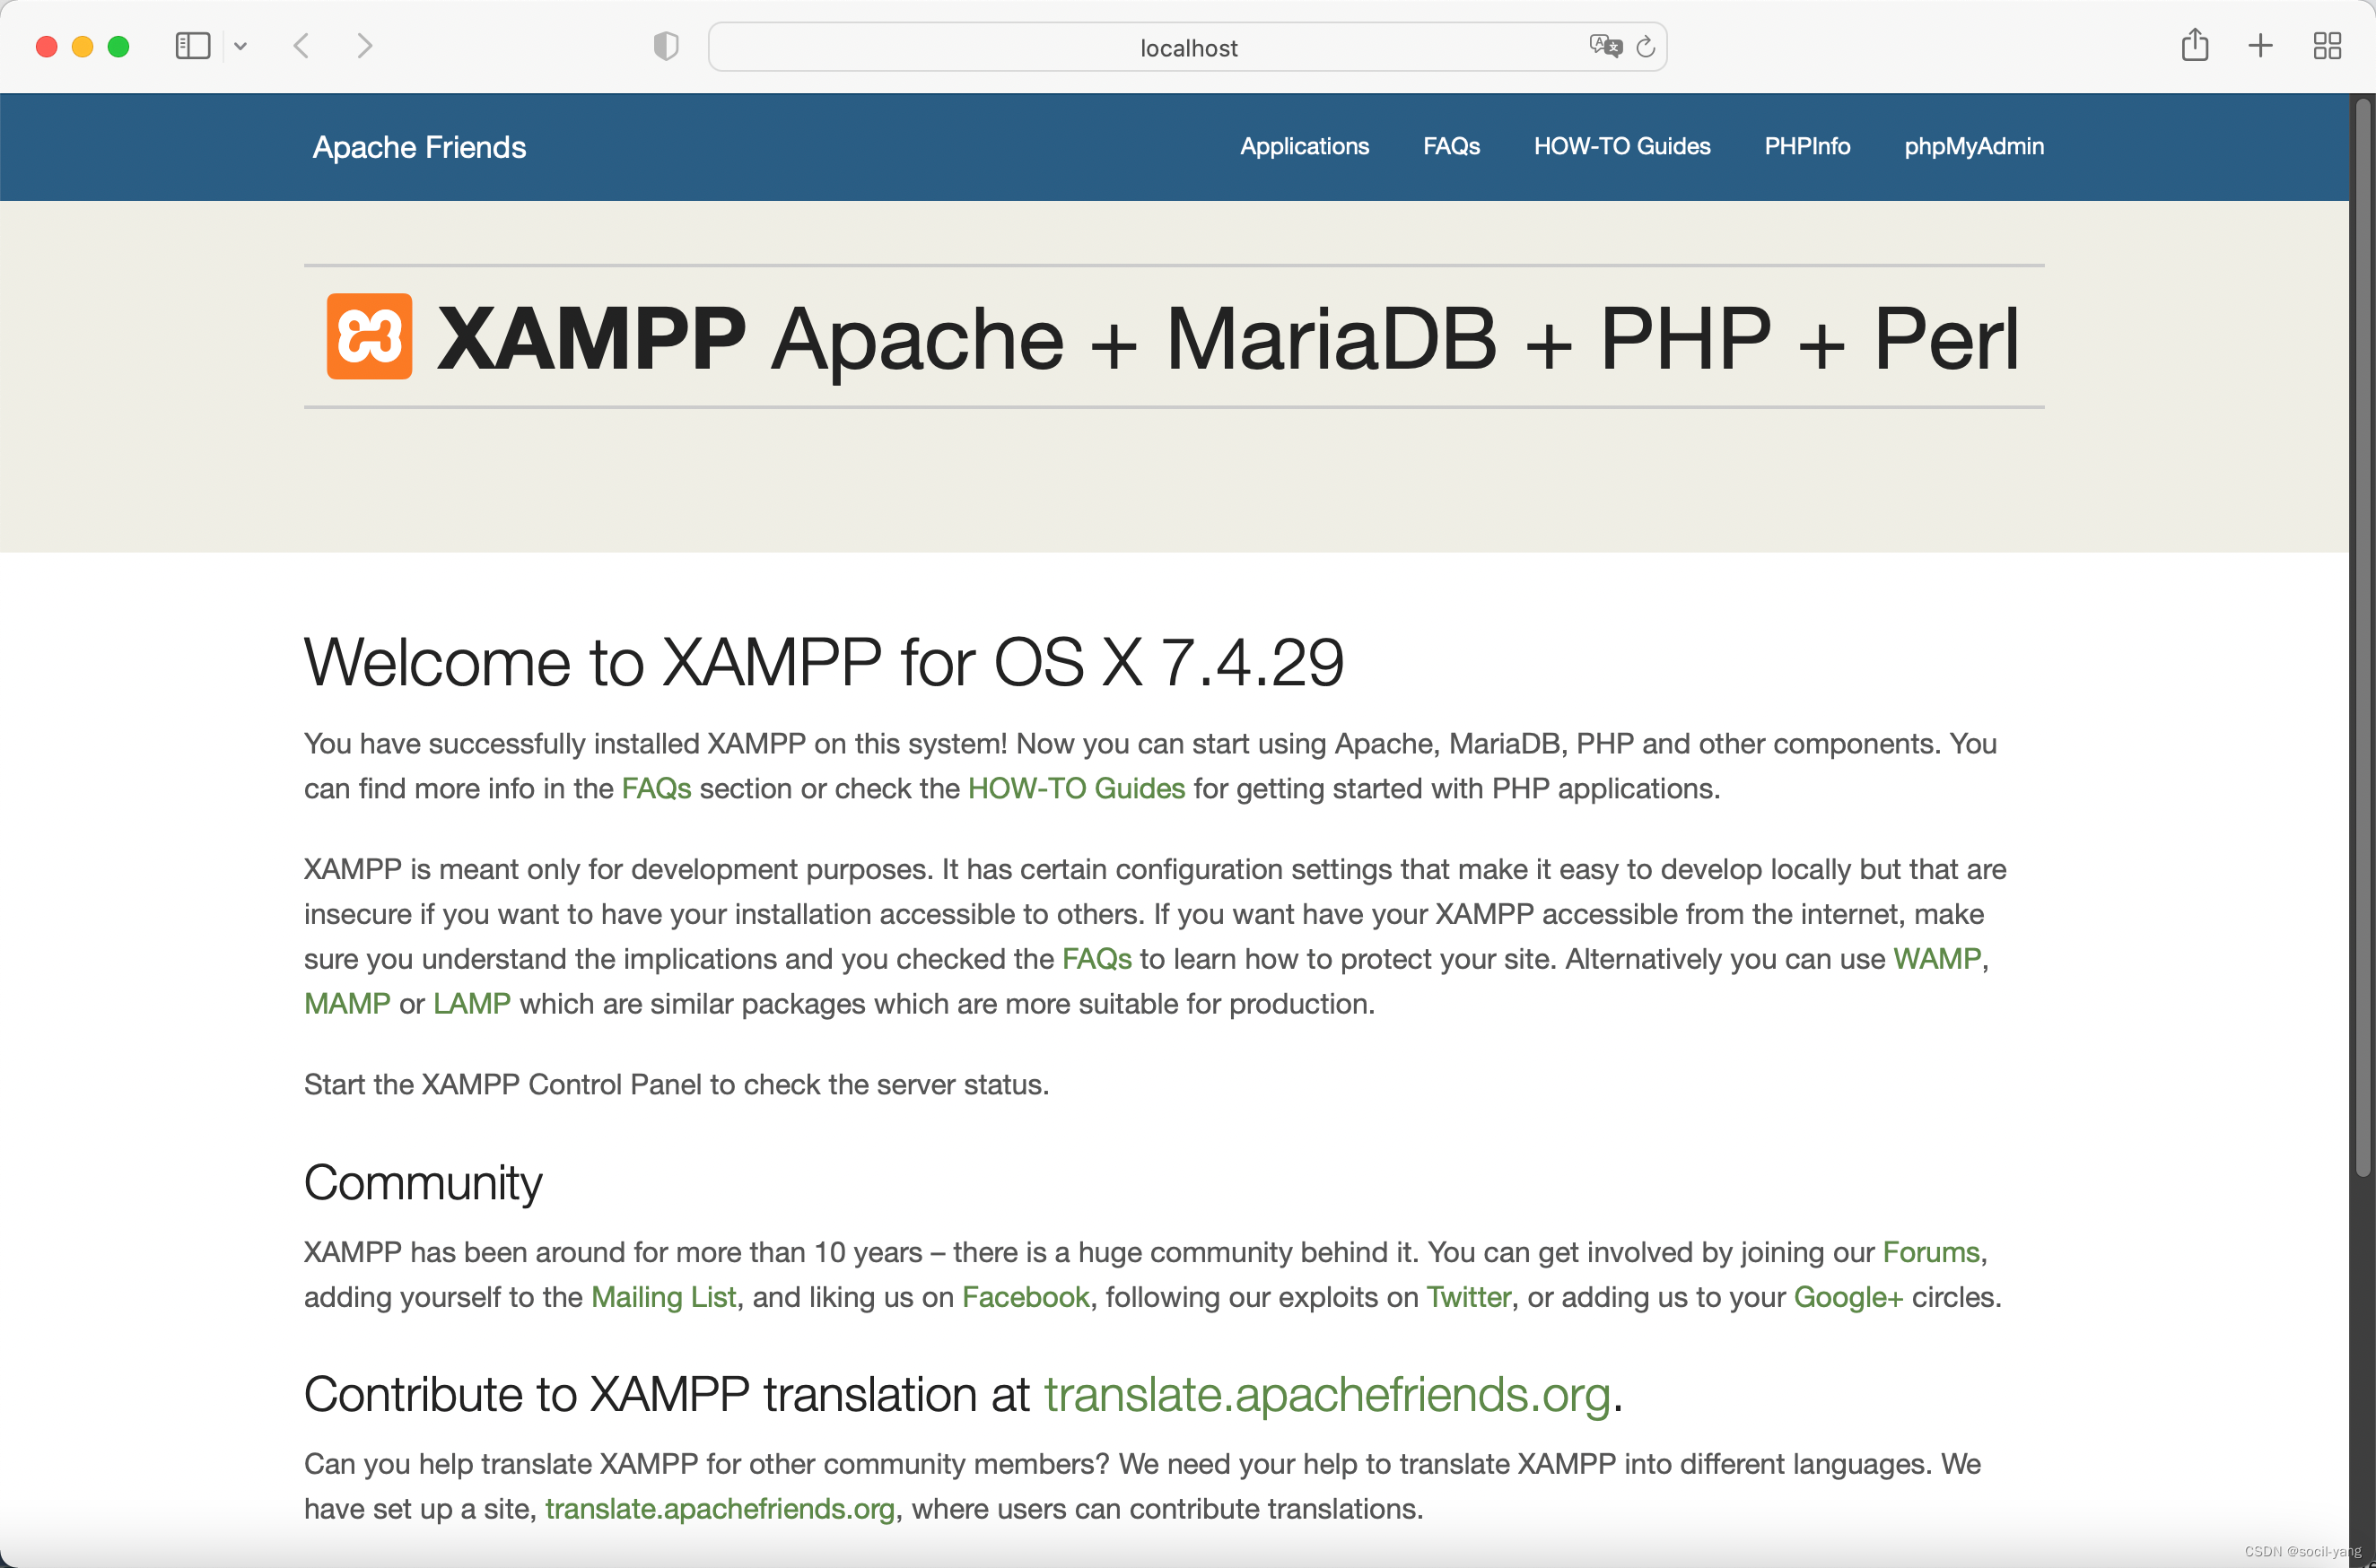
Task: Show the tab overview grid
Action: point(2327,46)
